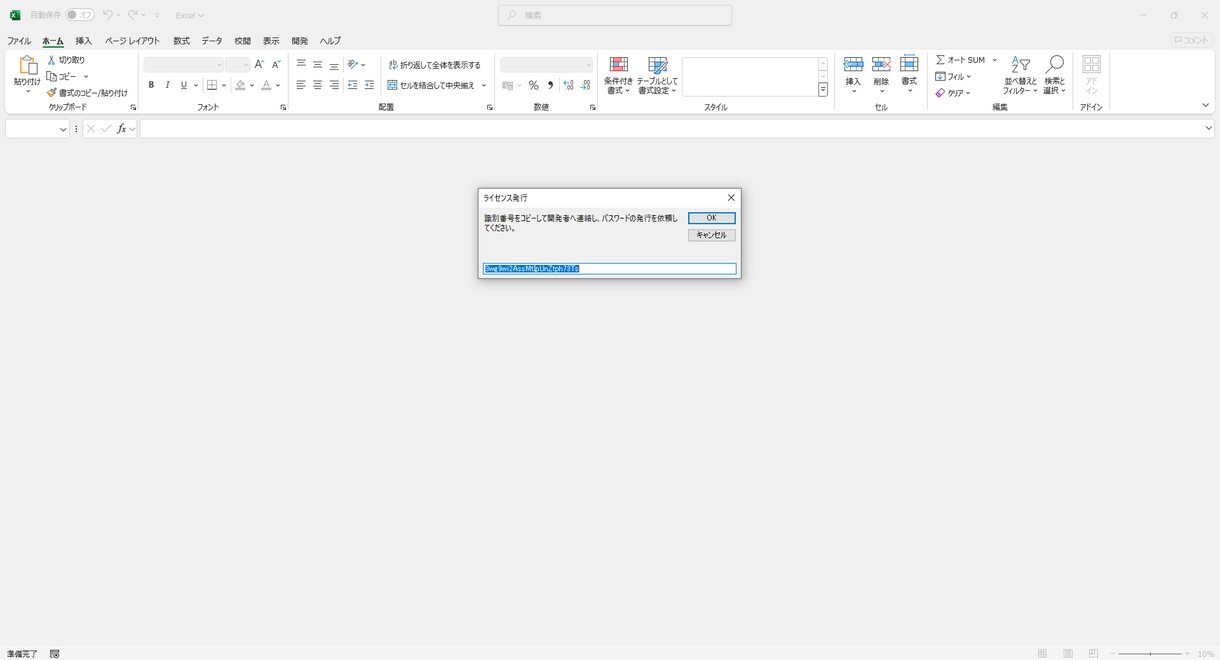The image size is (1220, 660).
Task: Select top vertical alignment icon
Action: pyautogui.click(x=301, y=64)
